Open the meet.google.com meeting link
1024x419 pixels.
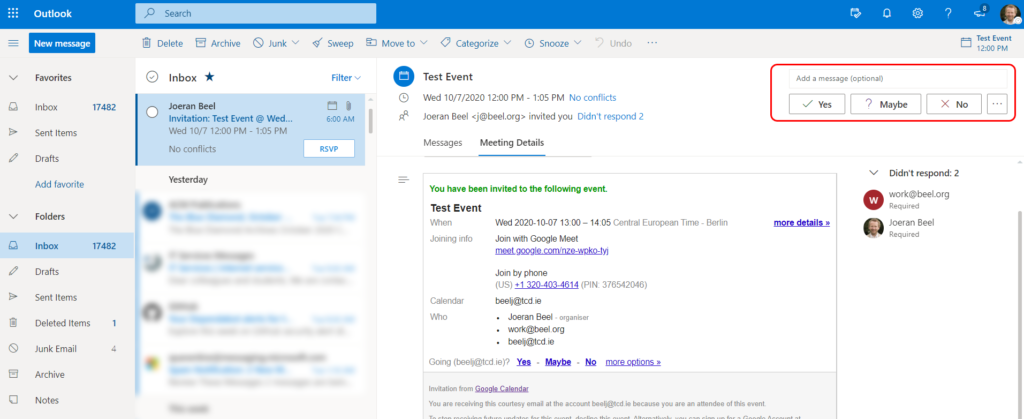pyautogui.click(x=552, y=251)
